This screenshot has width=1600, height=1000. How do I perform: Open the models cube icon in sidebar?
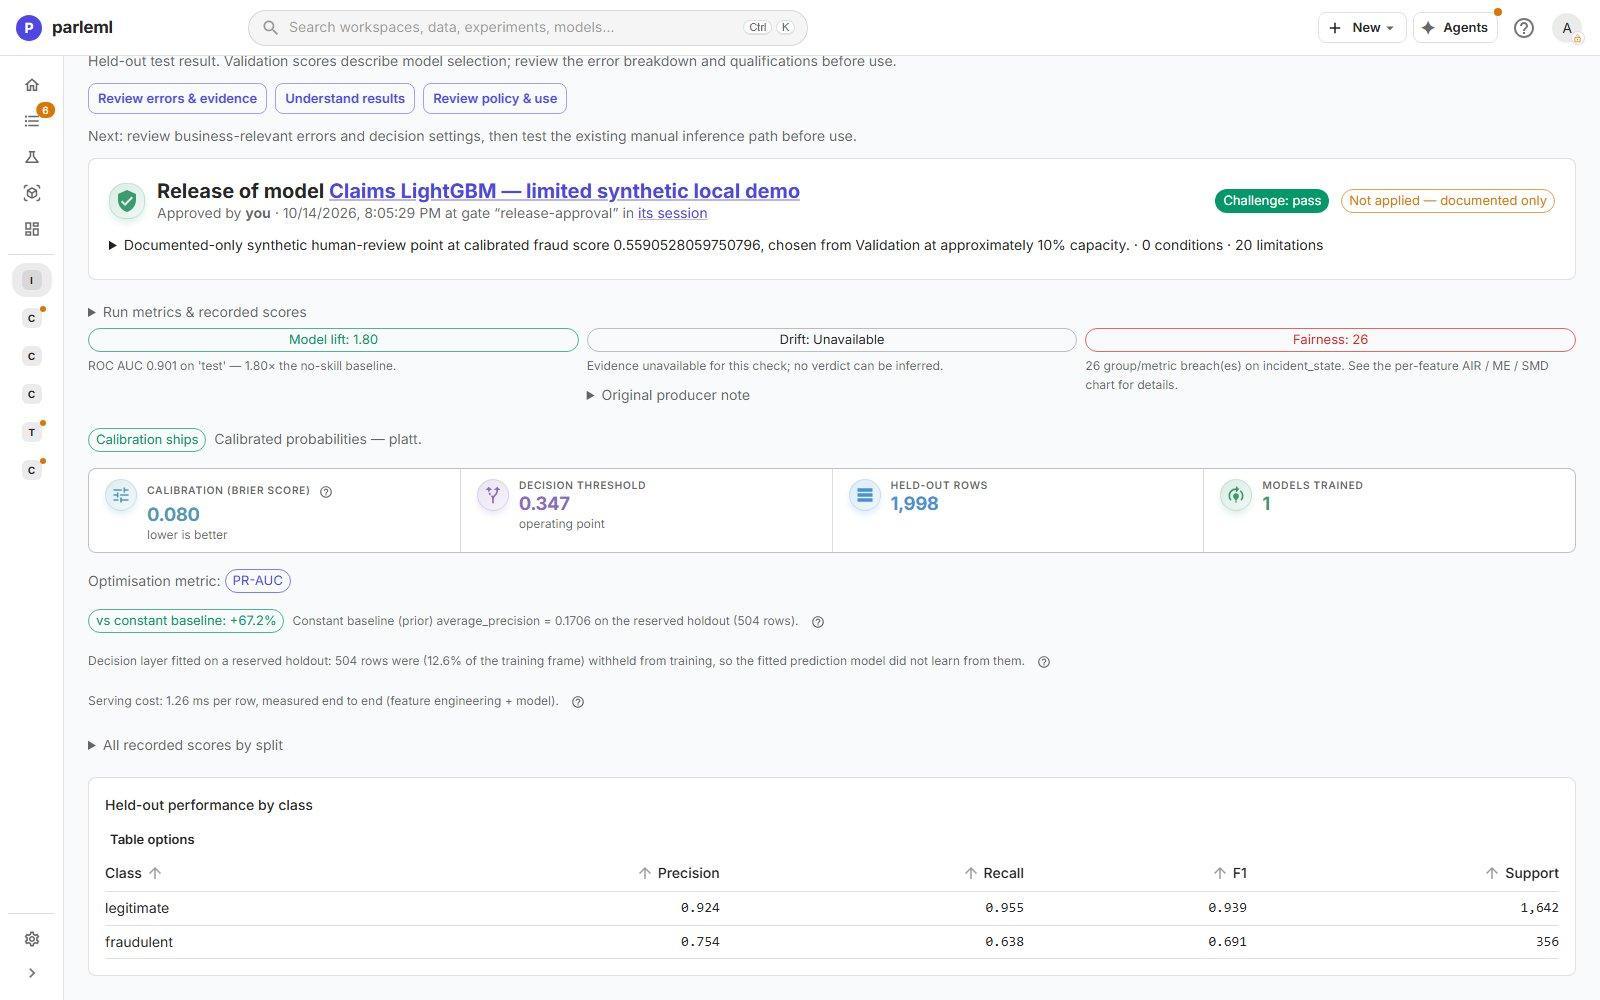pyautogui.click(x=32, y=193)
